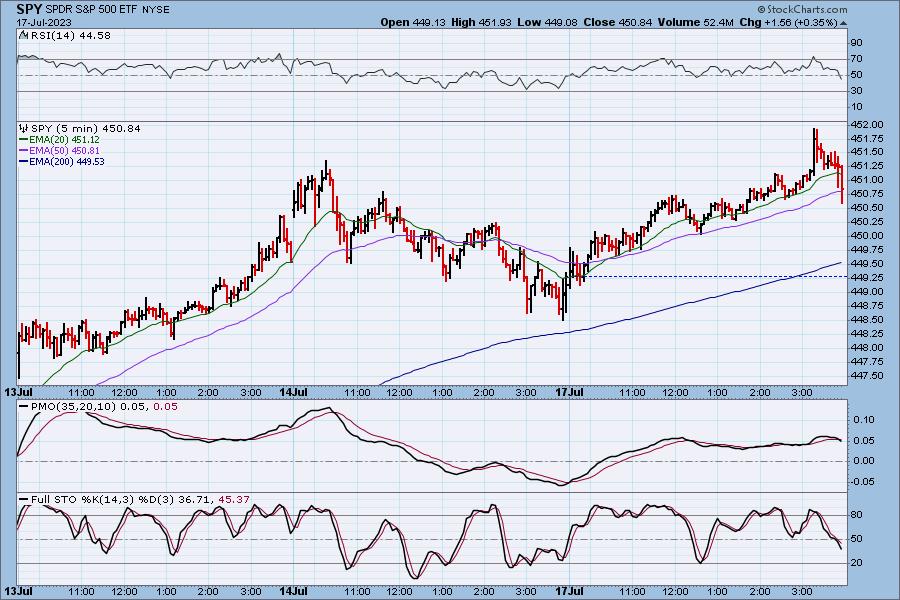Click the 447.50 price axis label
Screen dimensions: 900x600
coord(867,376)
